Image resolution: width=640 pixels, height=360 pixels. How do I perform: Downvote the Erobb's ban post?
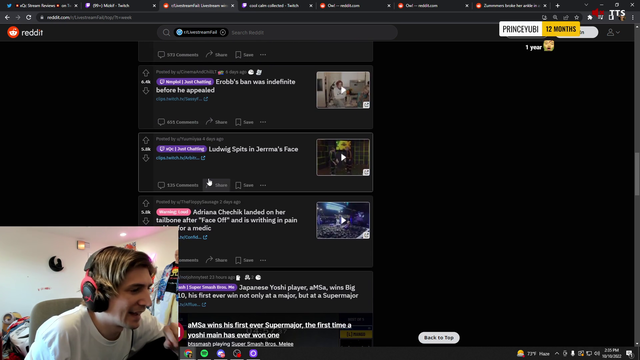[x=146, y=91]
